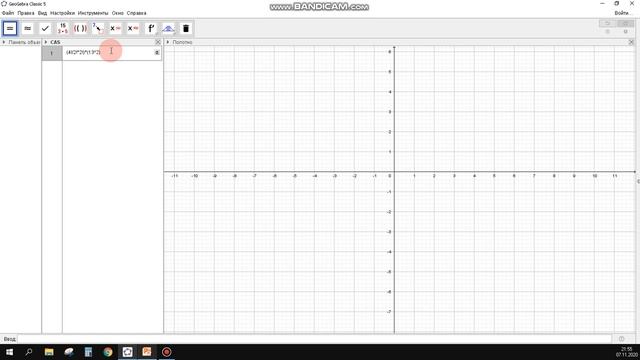The image size is (640, 360).
Task: Open the Bandicam recorder on the taskbar
Action: 167,352
